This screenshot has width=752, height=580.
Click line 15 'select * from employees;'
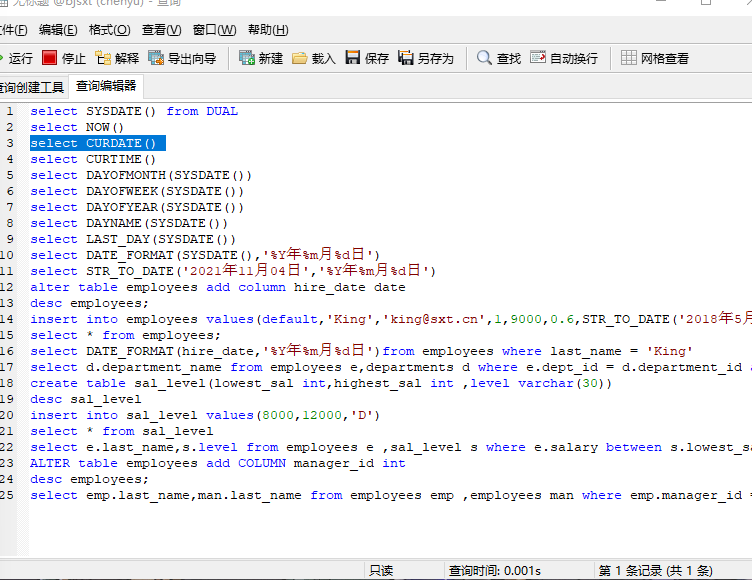tap(125, 335)
